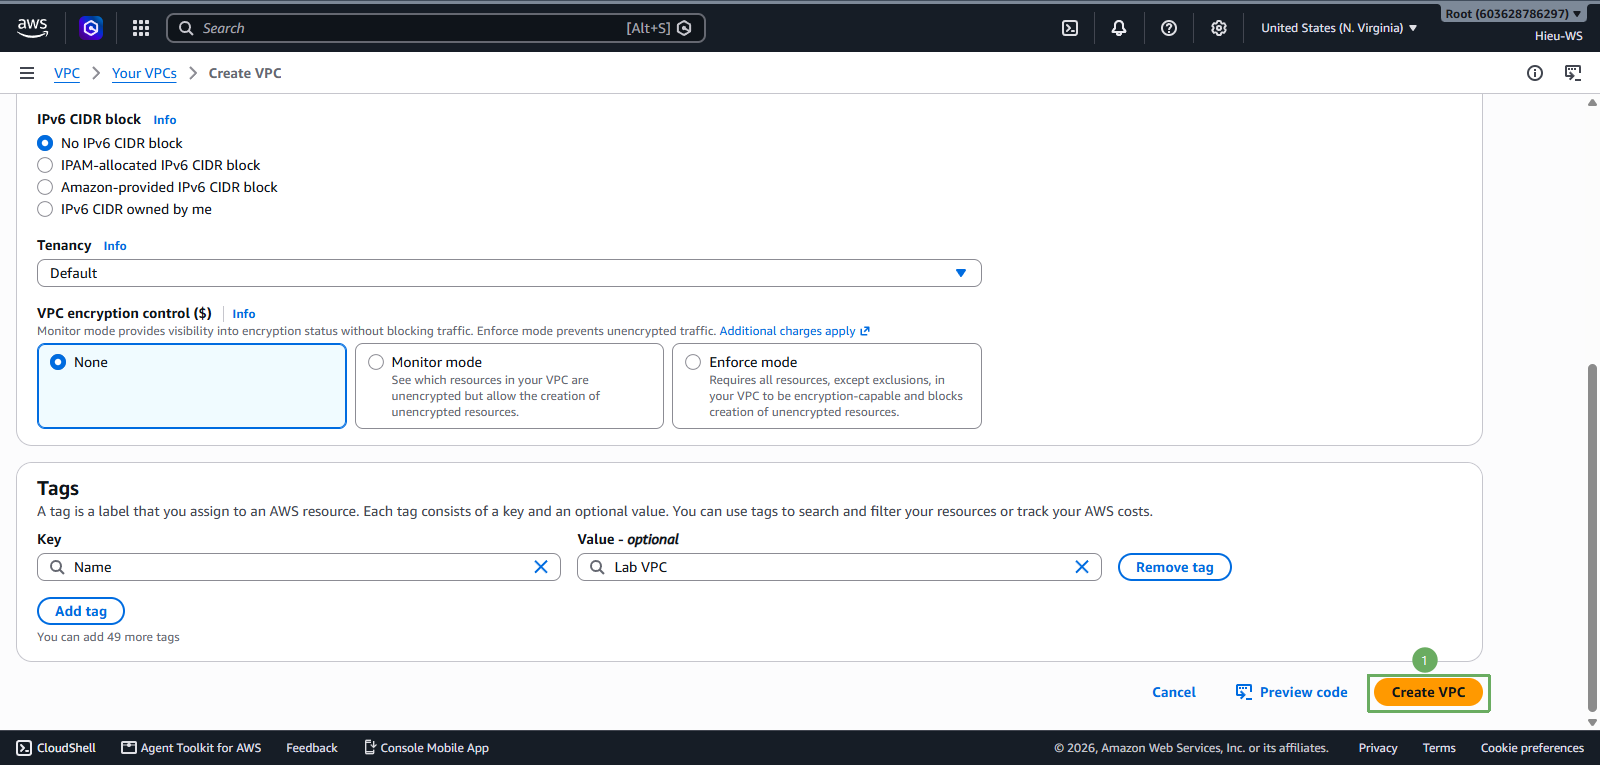
Task: Open CloudShell in the footer
Action: [x=57, y=748]
